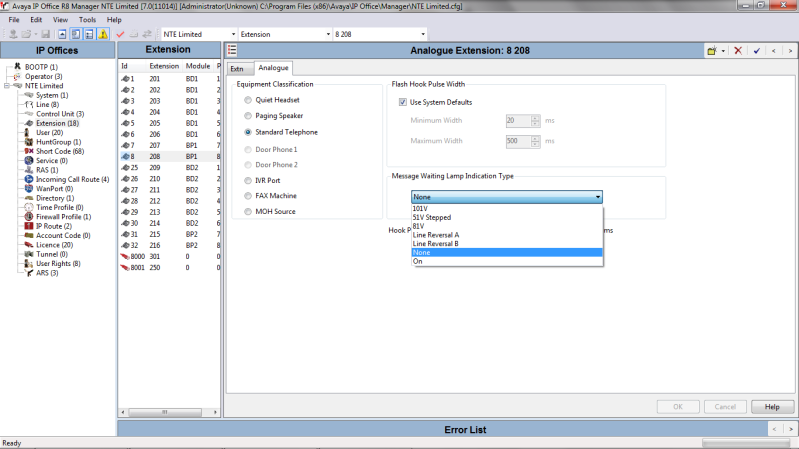The height and width of the screenshot is (449, 799).
Task: Click the Help button
Action: [x=772, y=407]
